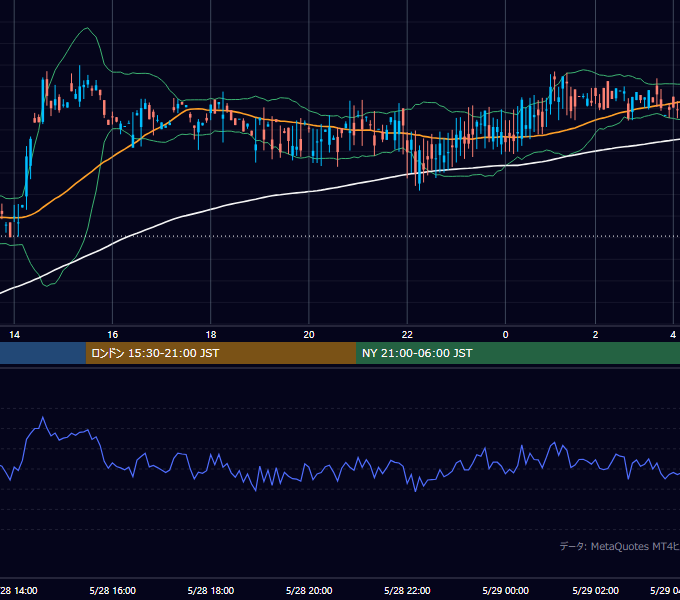Screen dimensions: 680x600
Task: Click the データ: MetaQuotes MT4 attribution text
Action: click(620, 546)
